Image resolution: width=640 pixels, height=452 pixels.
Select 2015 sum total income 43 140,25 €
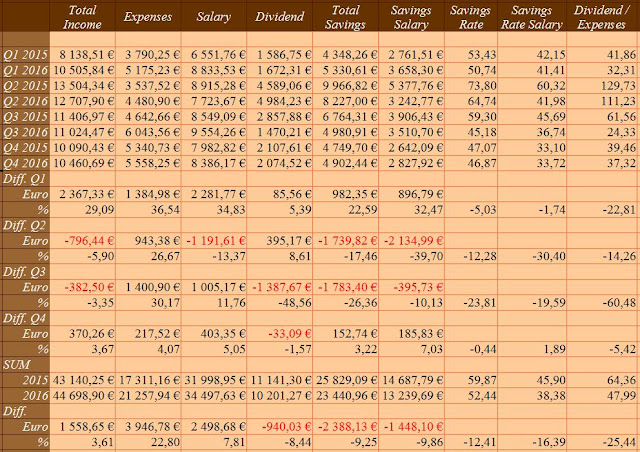(82, 380)
